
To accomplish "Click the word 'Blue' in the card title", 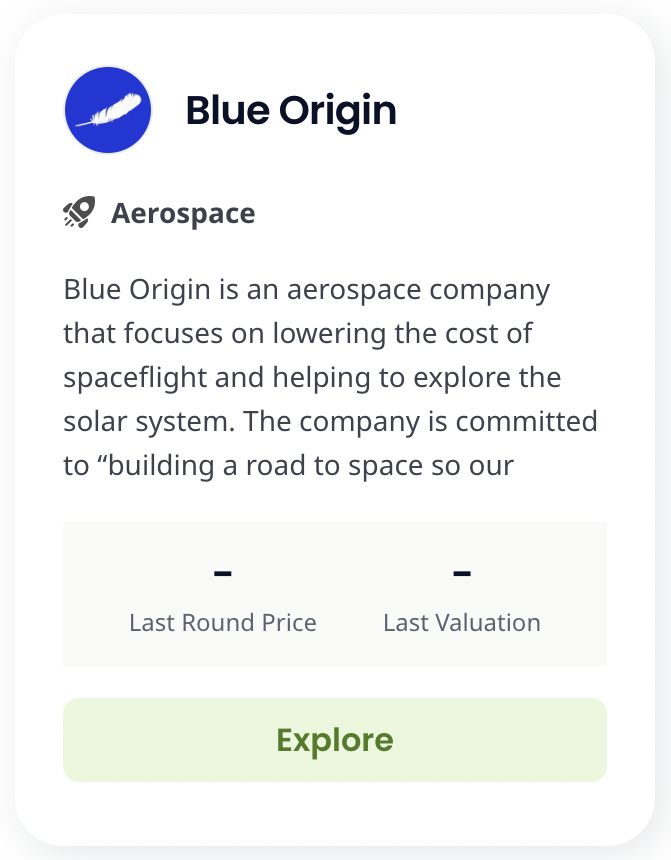I will 228,110.
